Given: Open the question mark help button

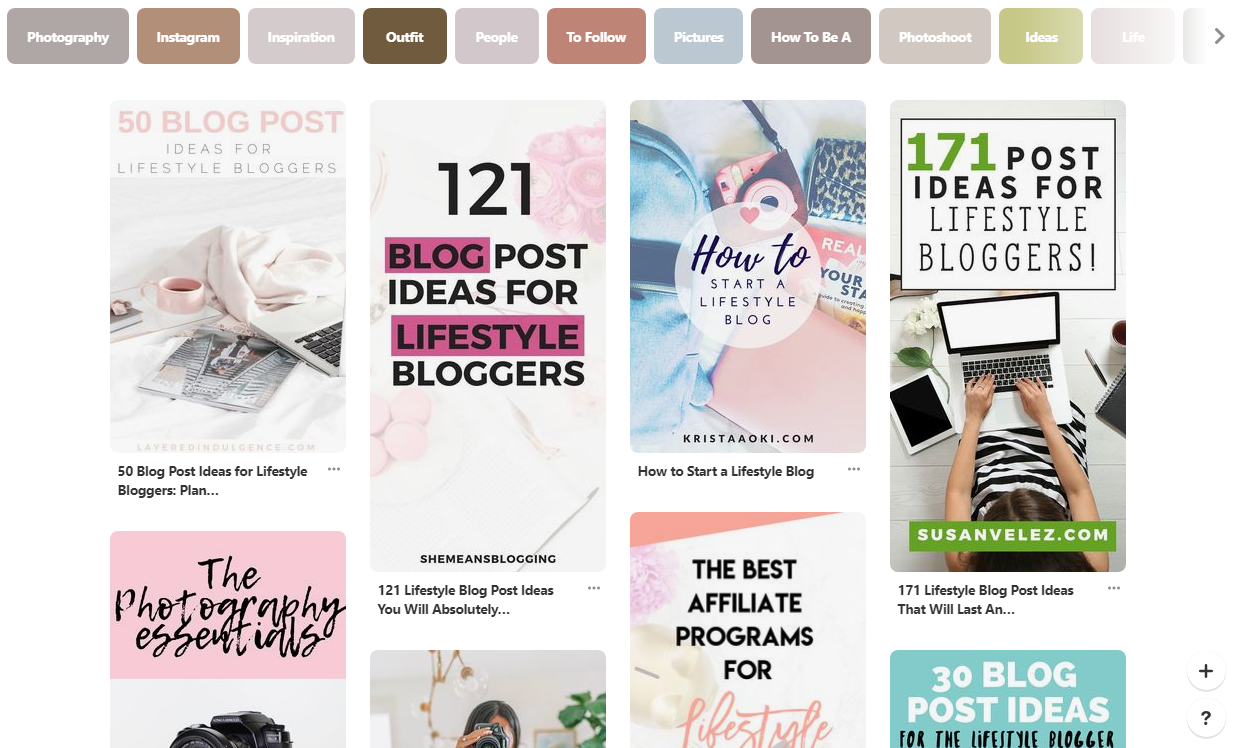Looking at the screenshot, I should click(x=1206, y=718).
